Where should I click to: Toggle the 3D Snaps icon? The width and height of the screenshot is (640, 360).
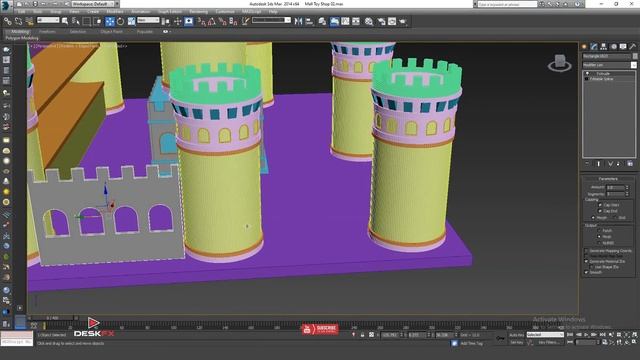tap(202, 21)
